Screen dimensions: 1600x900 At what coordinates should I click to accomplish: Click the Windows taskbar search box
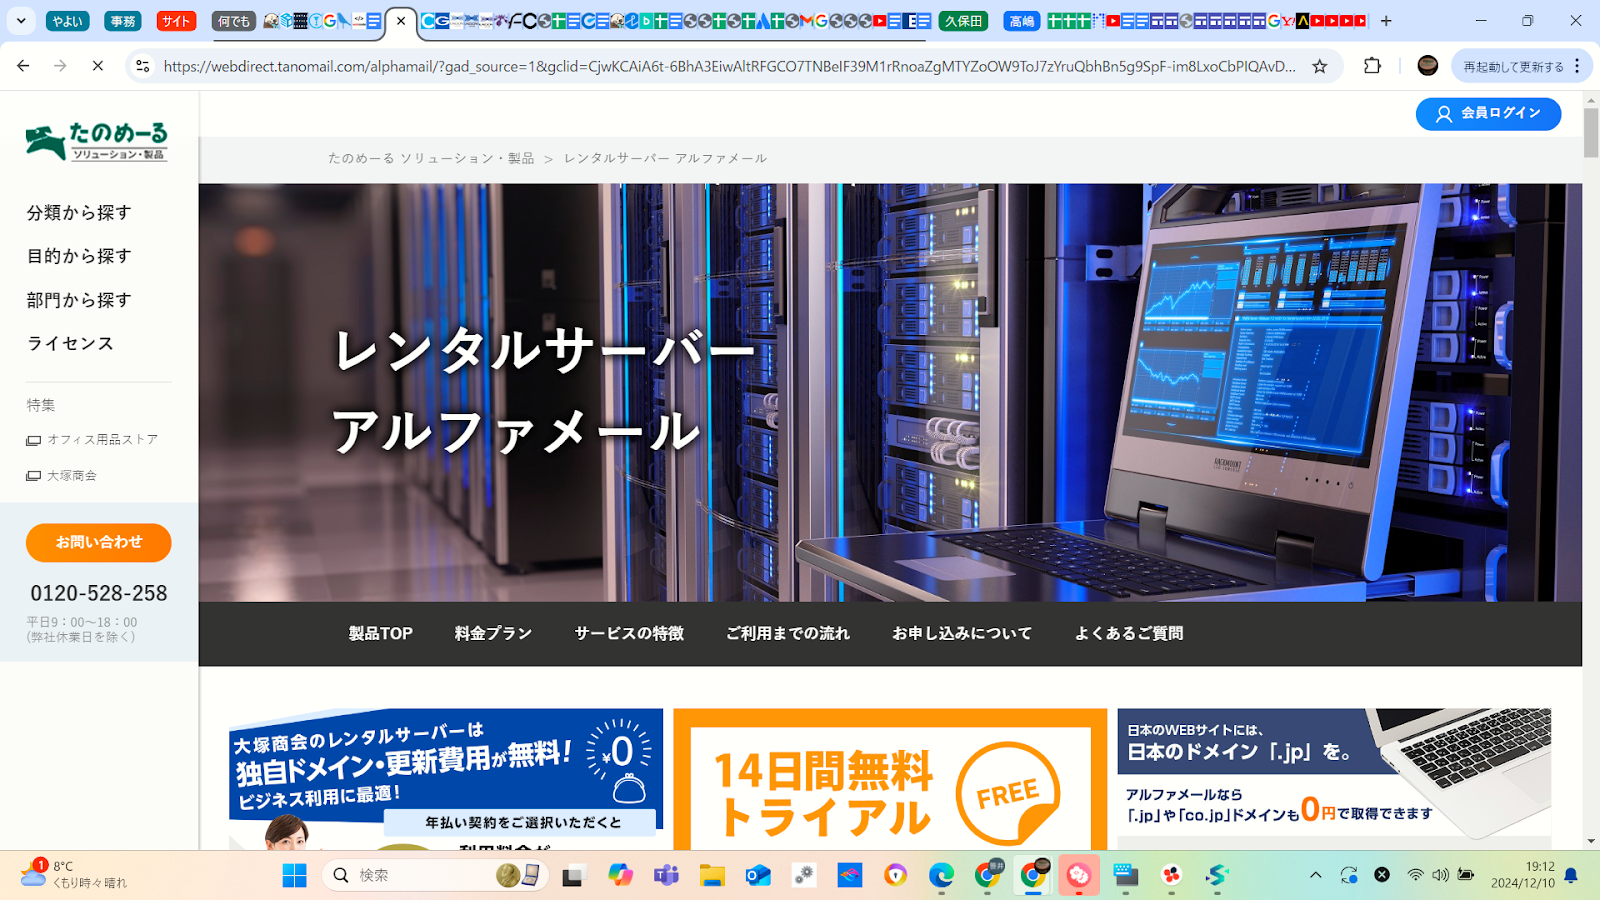point(435,876)
